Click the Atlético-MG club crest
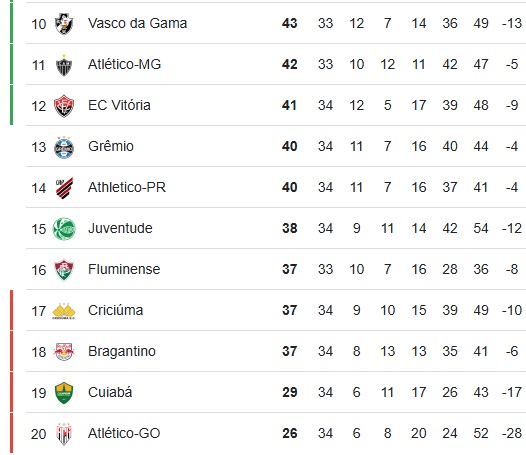The image size is (526, 455). 64,65
